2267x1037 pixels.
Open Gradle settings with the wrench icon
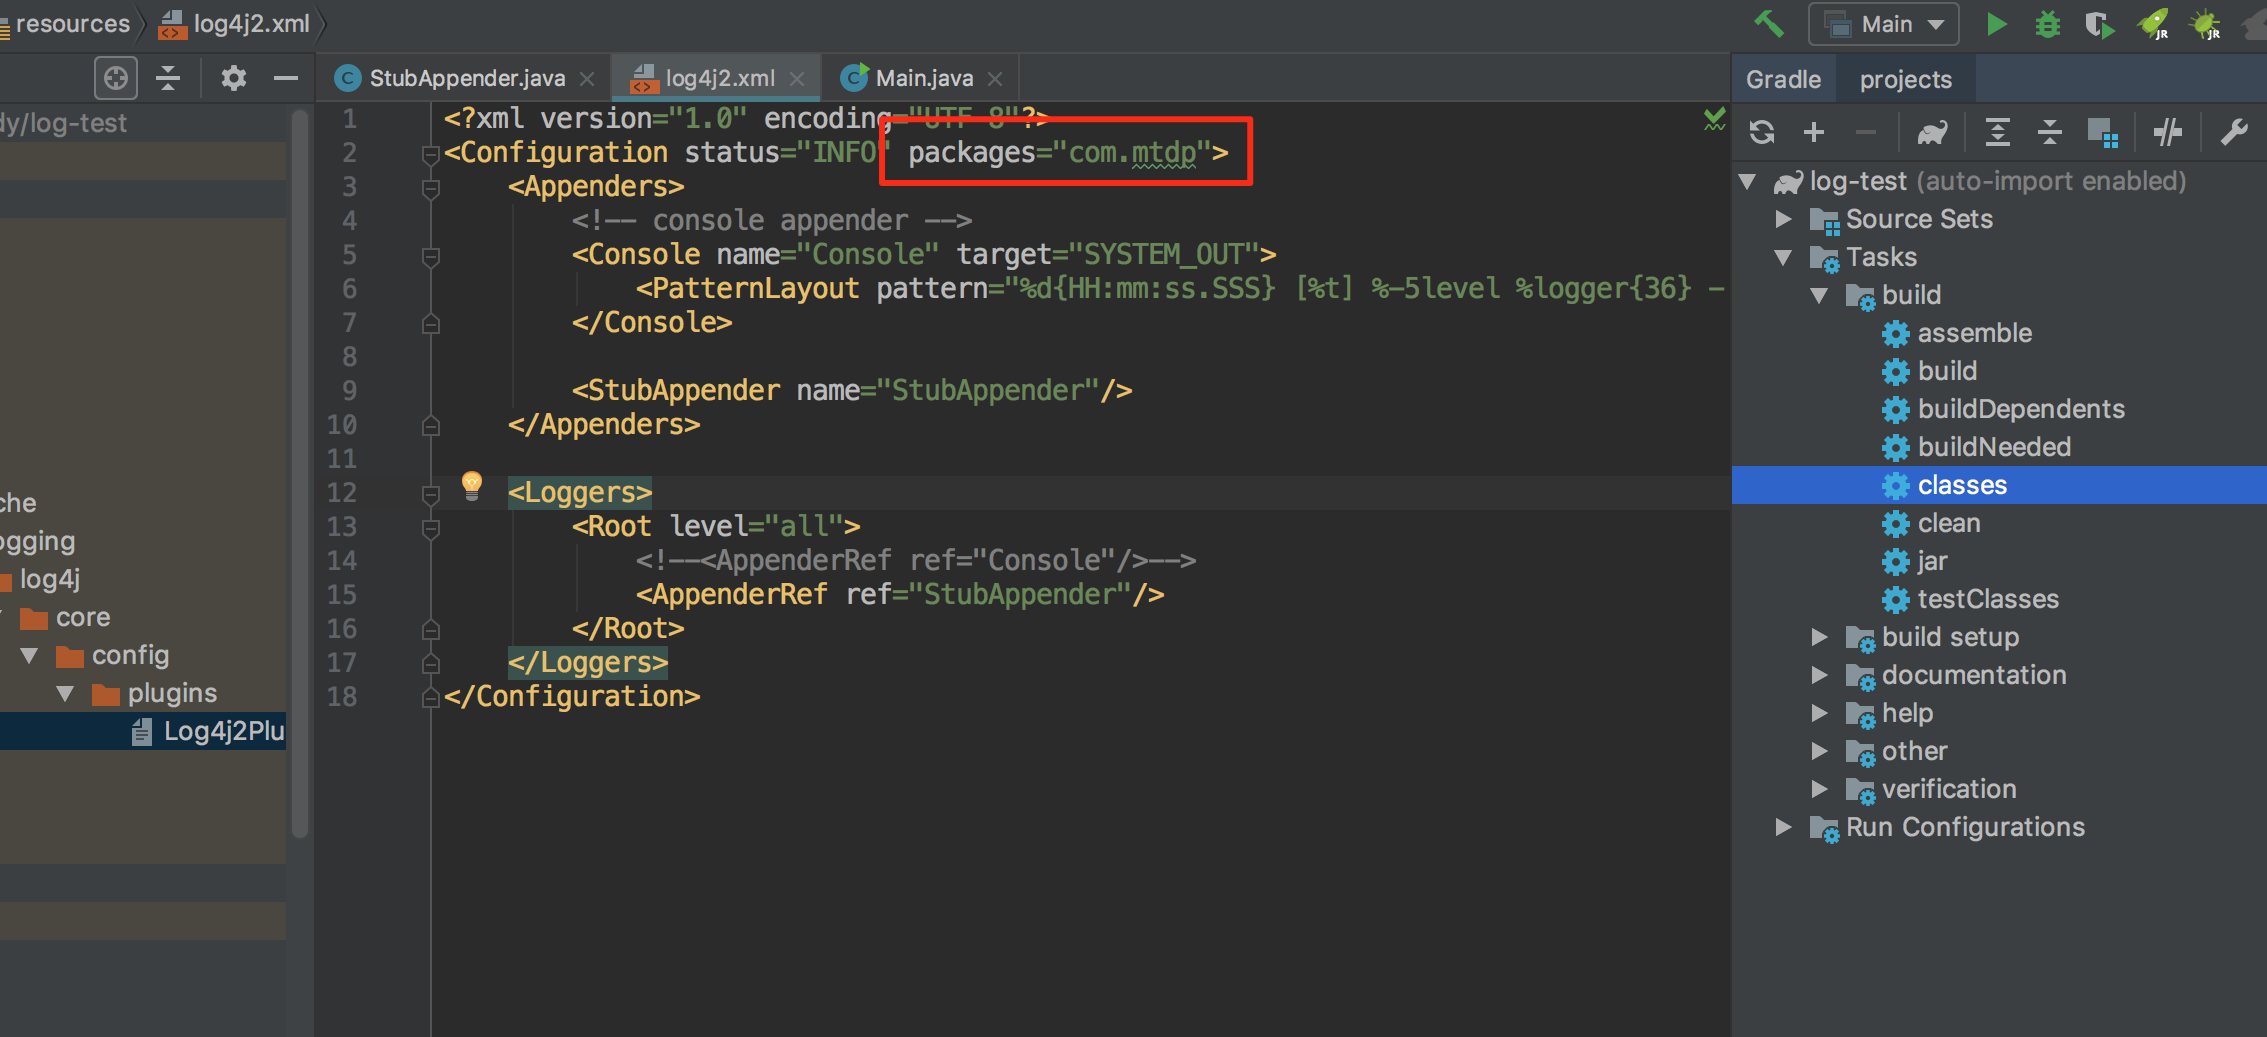(2235, 131)
